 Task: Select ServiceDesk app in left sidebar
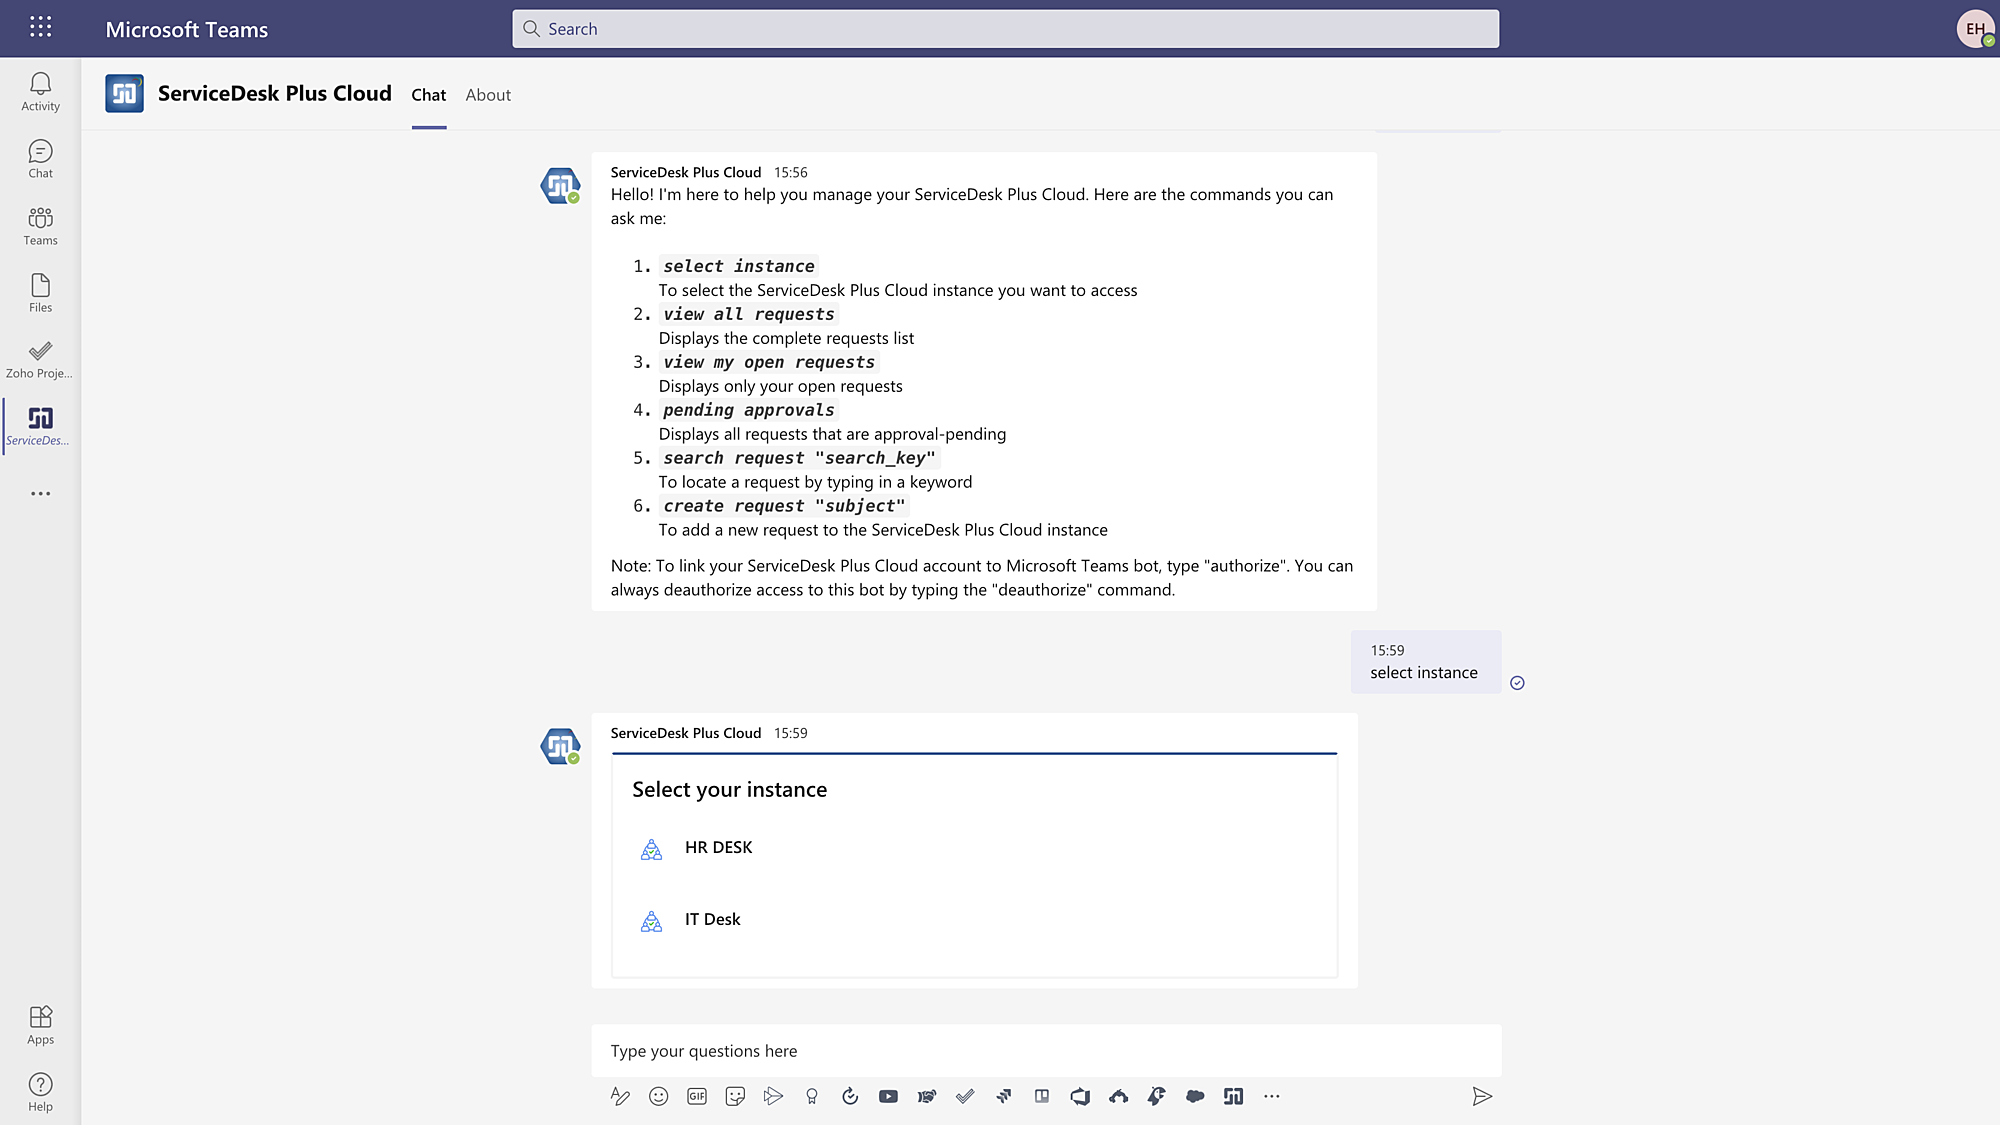coord(40,426)
